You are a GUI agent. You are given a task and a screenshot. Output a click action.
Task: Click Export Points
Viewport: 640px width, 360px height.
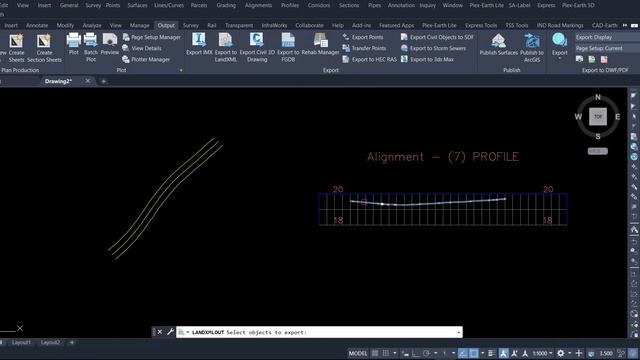point(363,37)
